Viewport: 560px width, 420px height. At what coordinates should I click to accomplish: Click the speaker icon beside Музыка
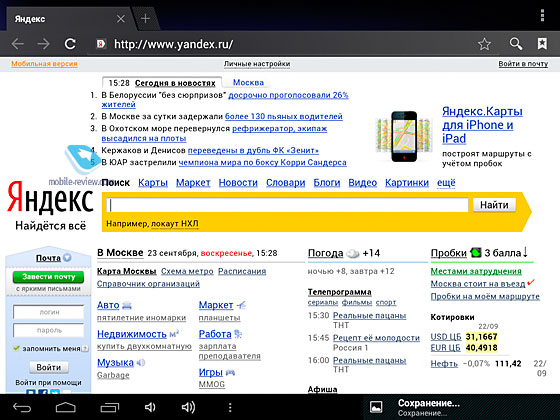(x=141, y=363)
